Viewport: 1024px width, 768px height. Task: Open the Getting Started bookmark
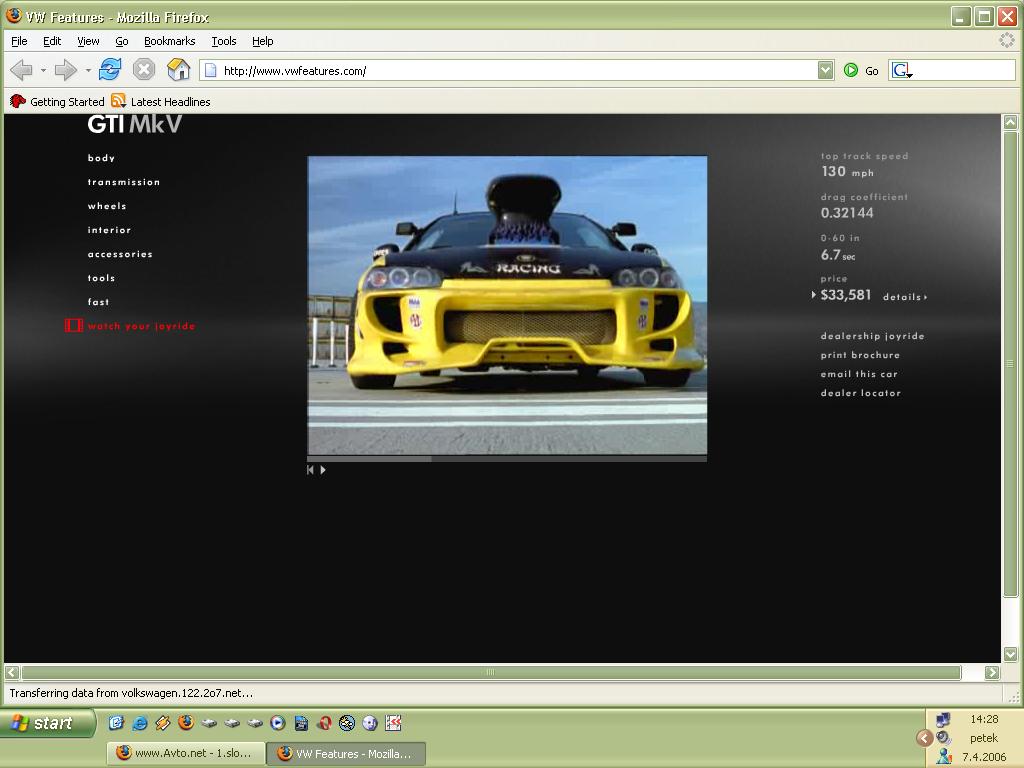[x=57, y=101]
